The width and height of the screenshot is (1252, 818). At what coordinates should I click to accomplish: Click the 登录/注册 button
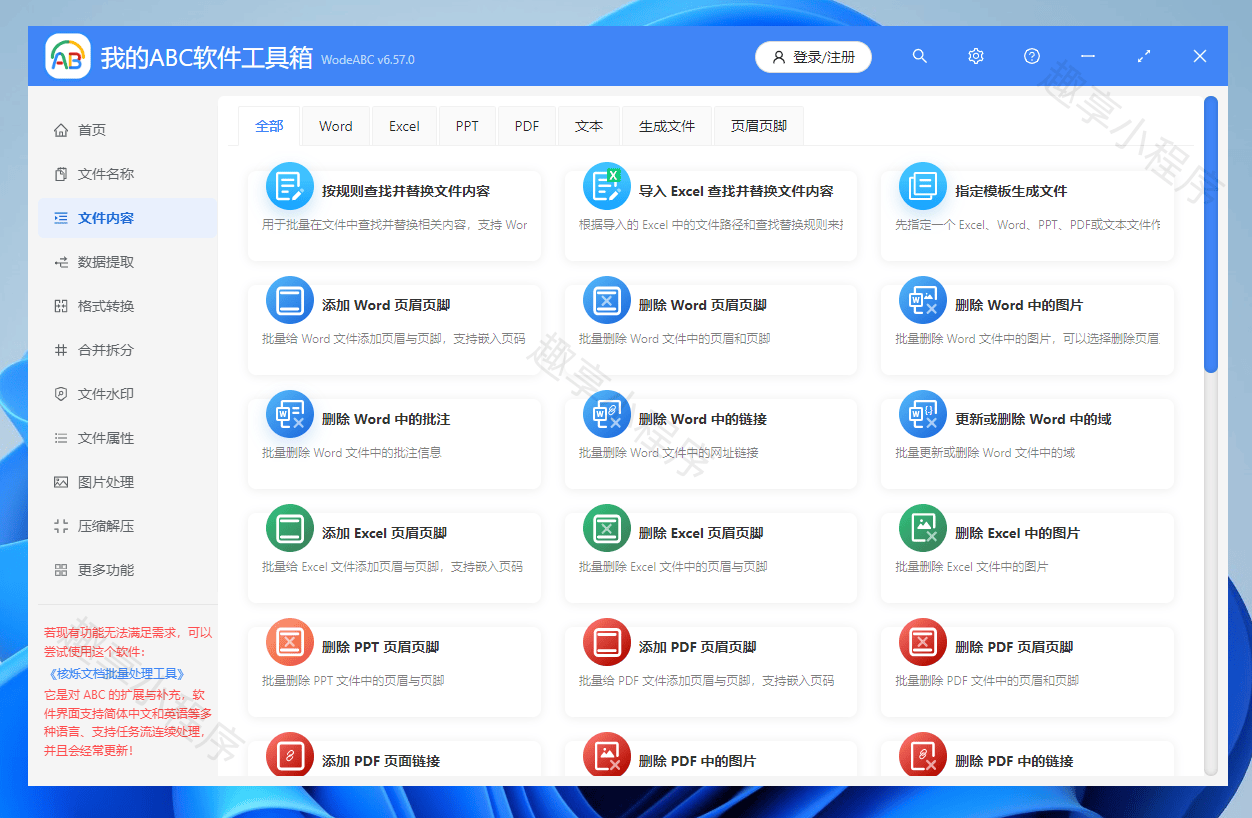[x=813, y=57]
